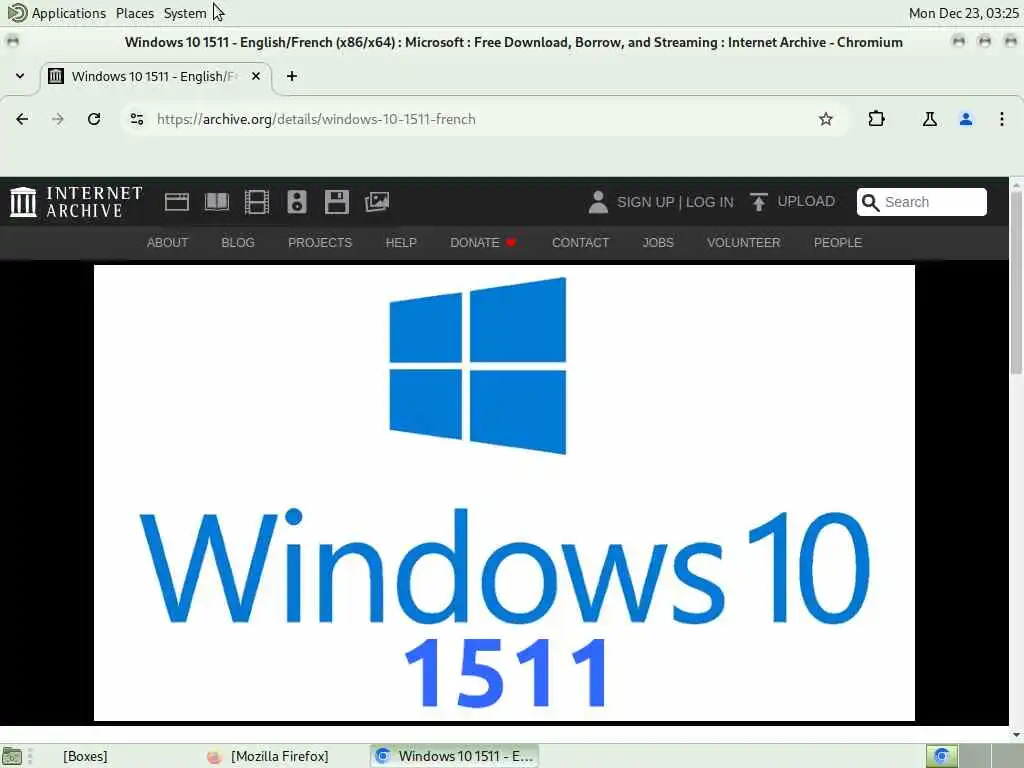
Task: Open the JOBS nav link
Action: 658,242
